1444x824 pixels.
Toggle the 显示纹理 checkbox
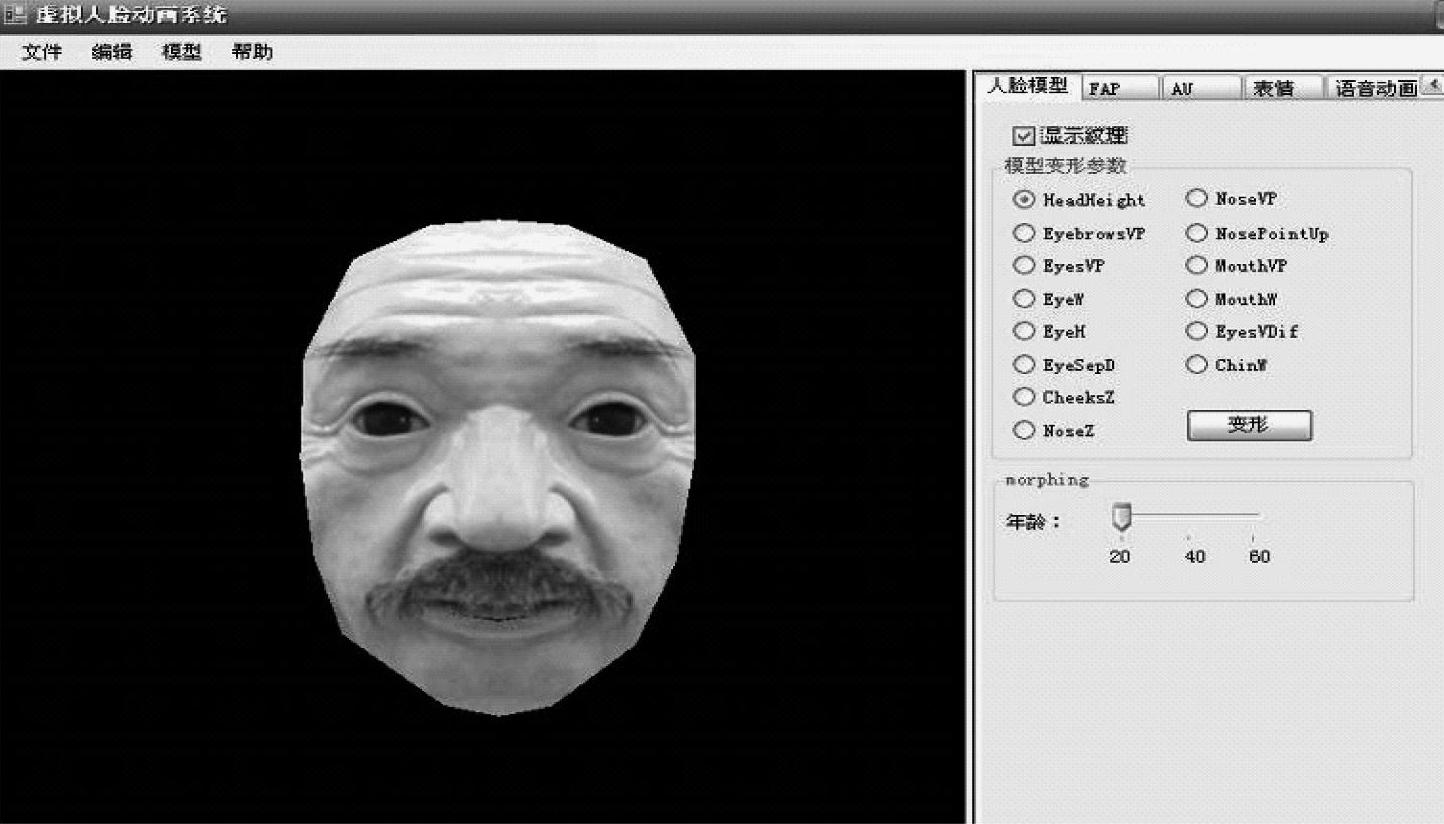1023,137
